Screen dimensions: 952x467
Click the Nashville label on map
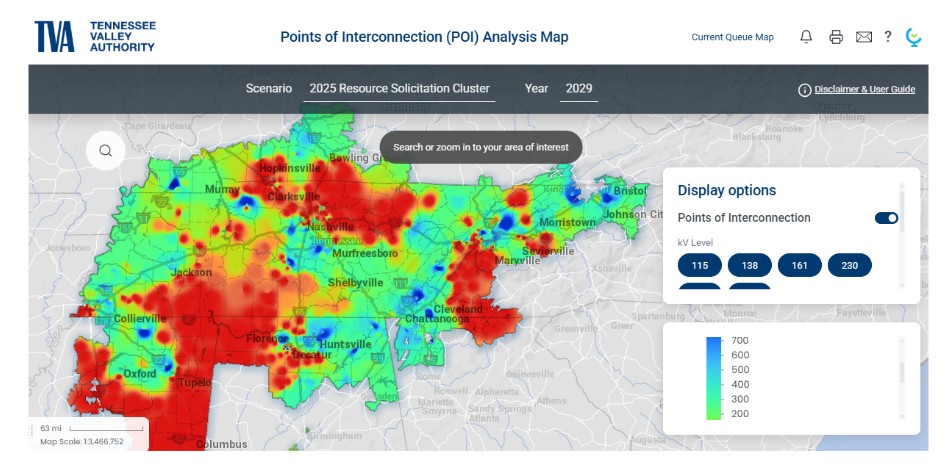click(x=330, y=227)
